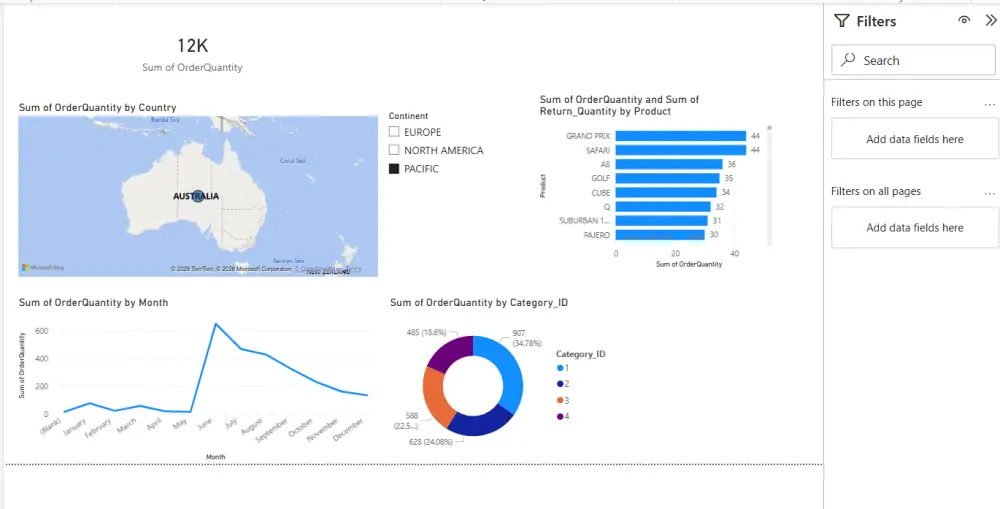
Task: Click the '628 (24.08%)' data label
Action: coord(430,441)
